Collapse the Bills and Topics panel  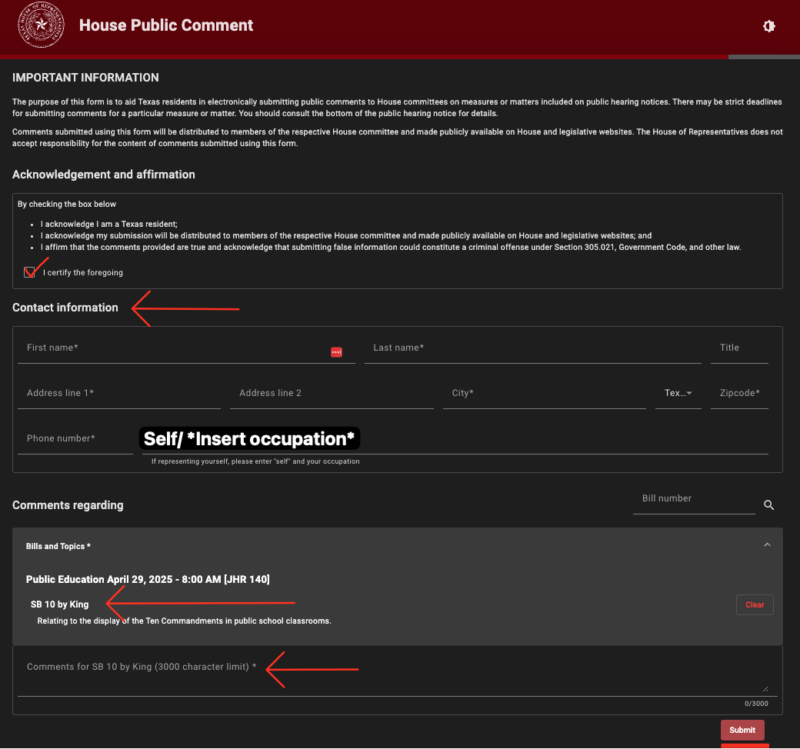point(767,545)
